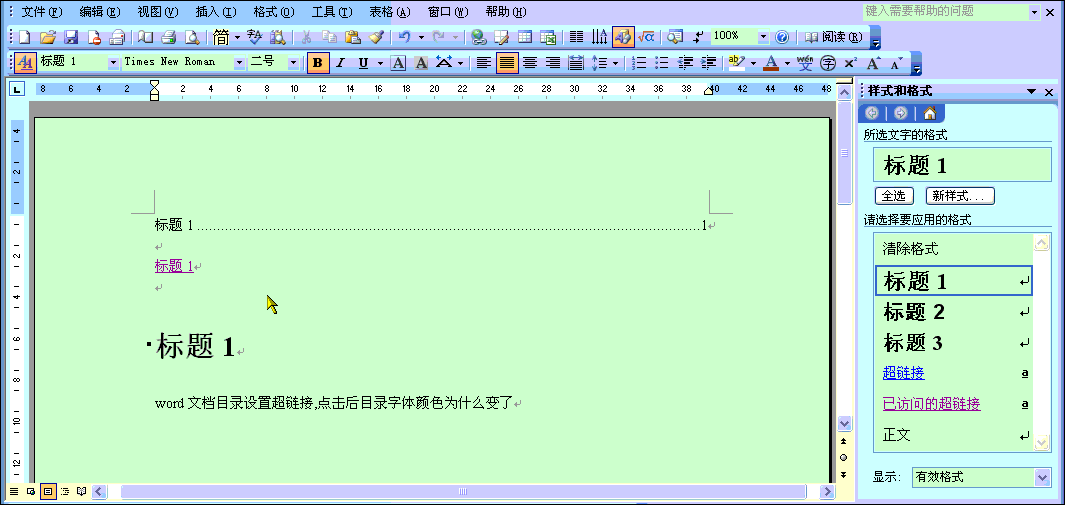The image size is (1065, 505).
Task: Click the 阅读(R) reading button
Action: pos(833,37)
